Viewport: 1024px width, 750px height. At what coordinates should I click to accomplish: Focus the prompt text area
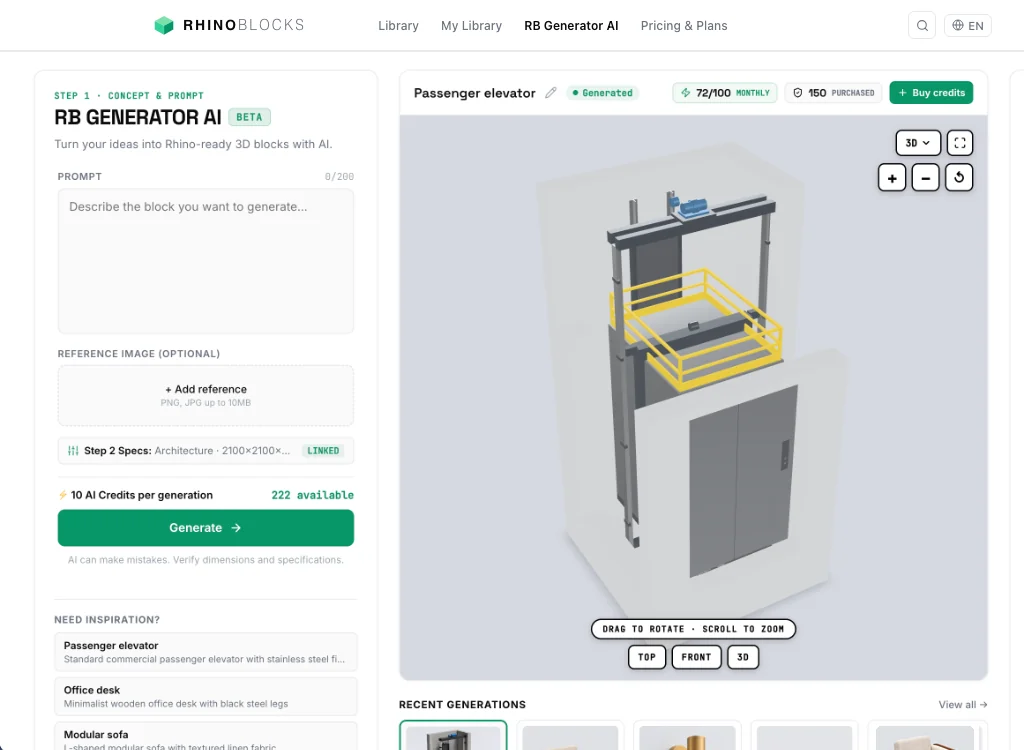pyautogui.click(x=206, y=261)
